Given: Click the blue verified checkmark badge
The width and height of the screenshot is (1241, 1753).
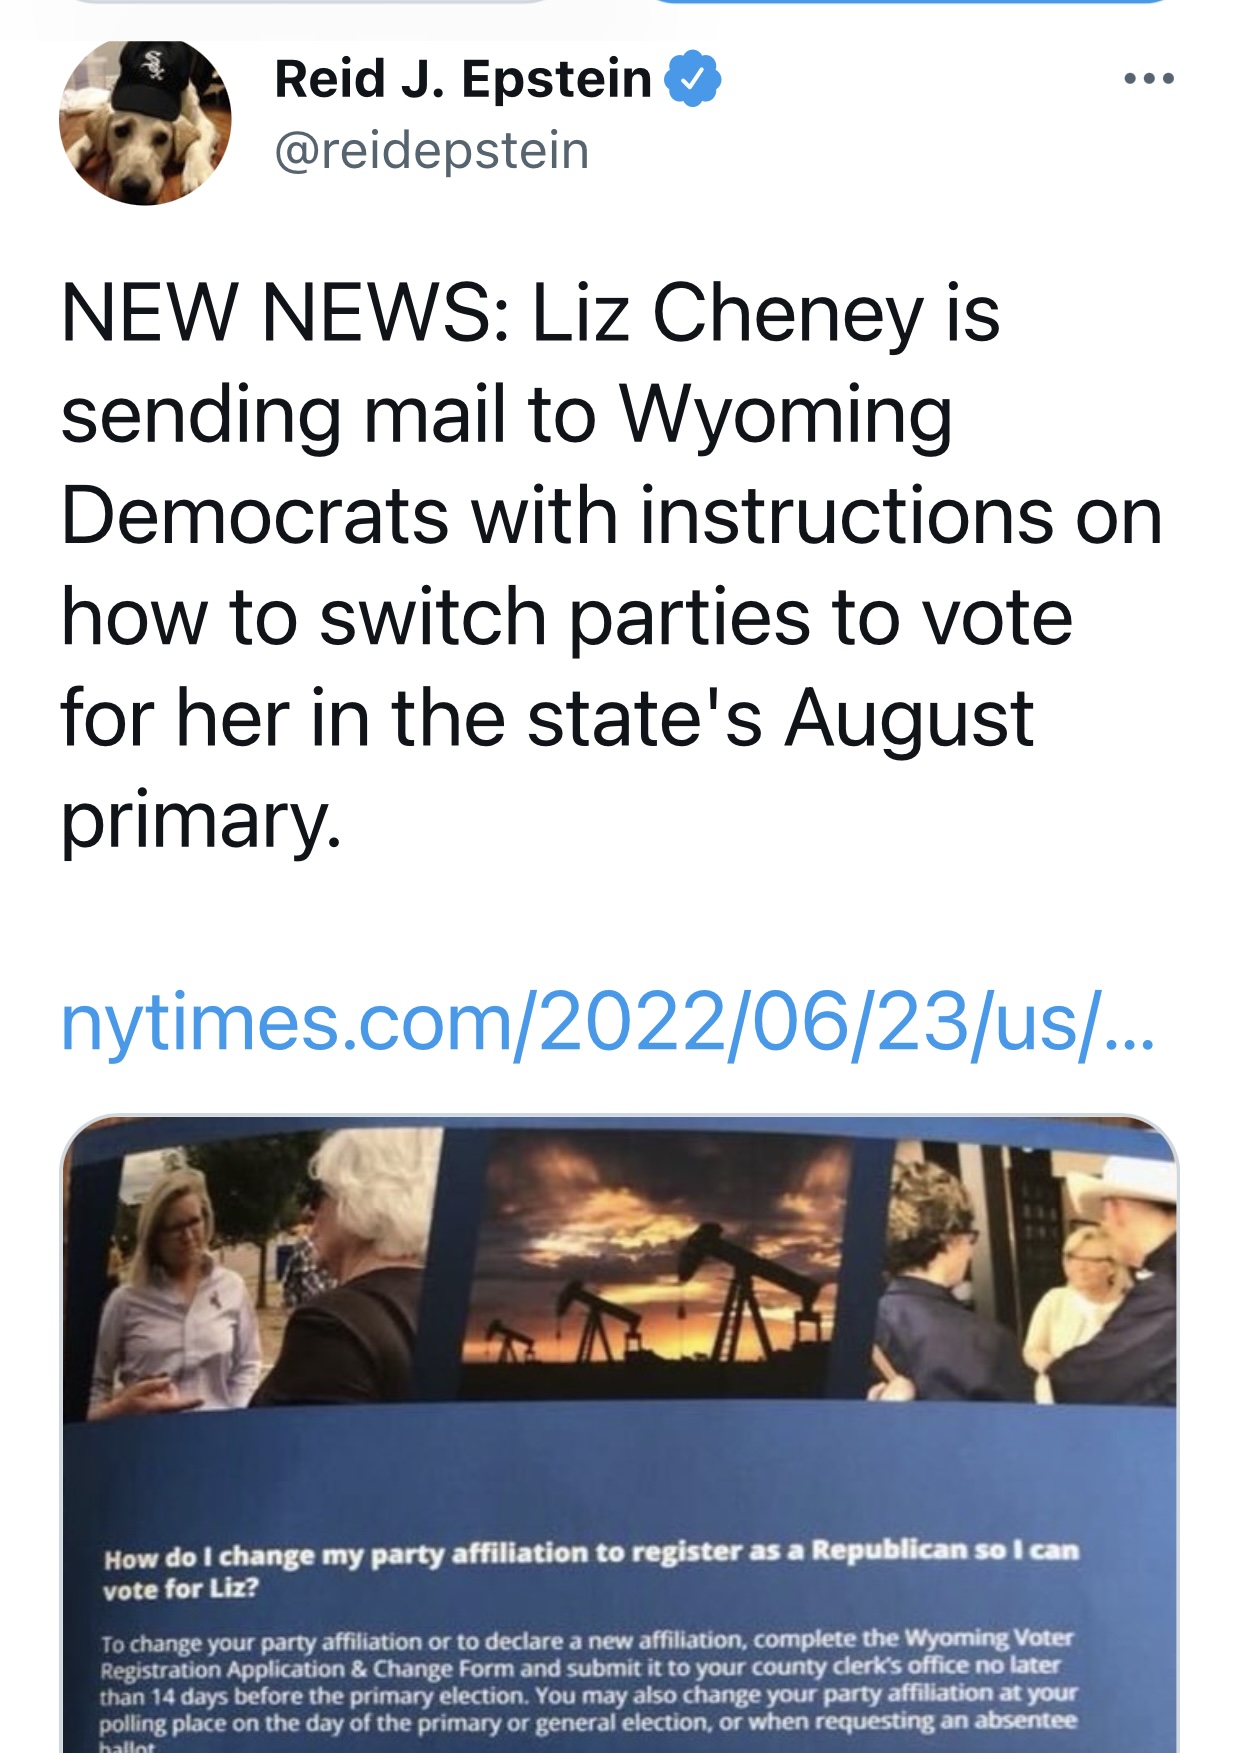Looking at the screenshot, I should [692, 78].
